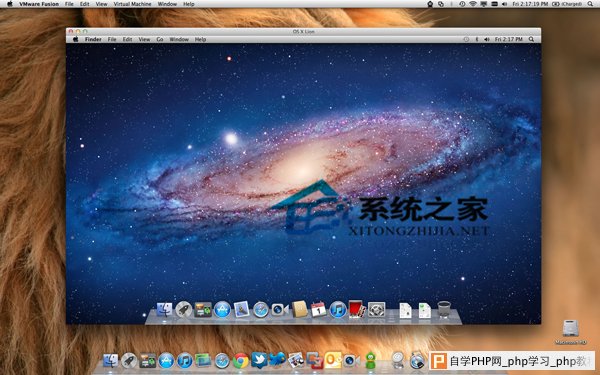Open the guest Edit menu

127,39
